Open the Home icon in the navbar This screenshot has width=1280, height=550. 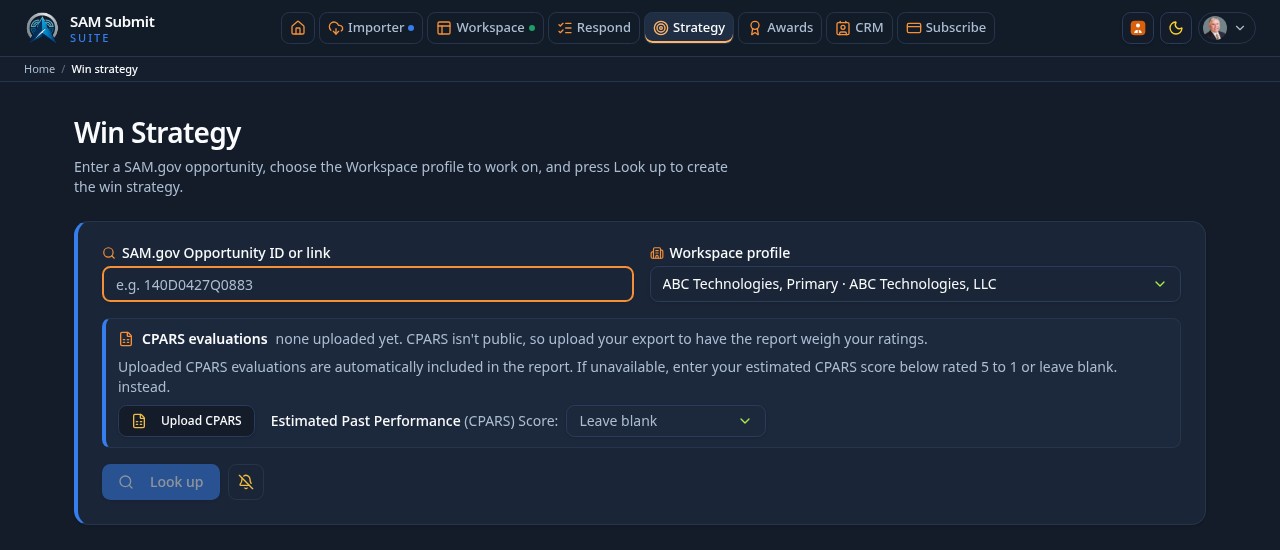[298, 28]
